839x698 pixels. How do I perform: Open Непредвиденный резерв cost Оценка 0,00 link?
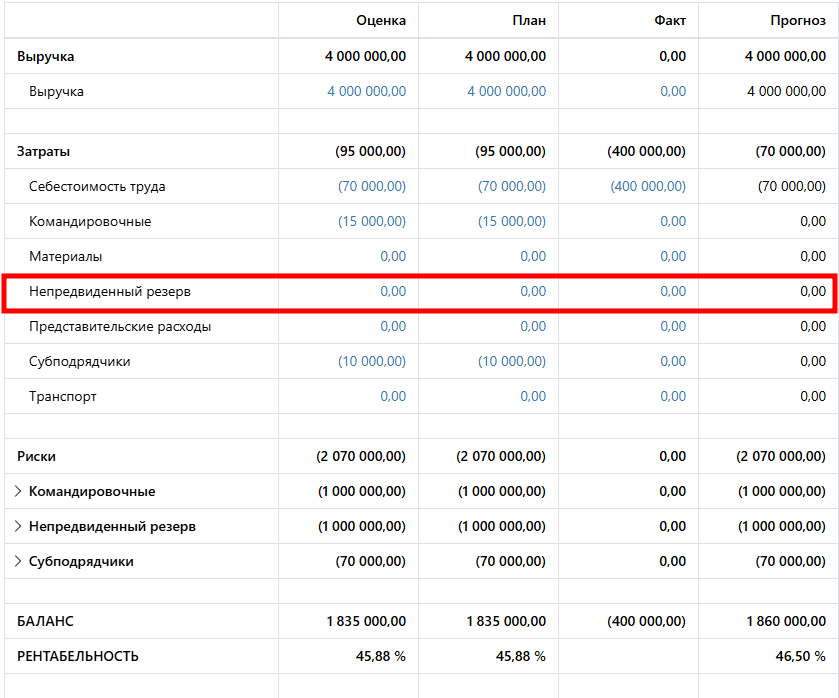393,291
